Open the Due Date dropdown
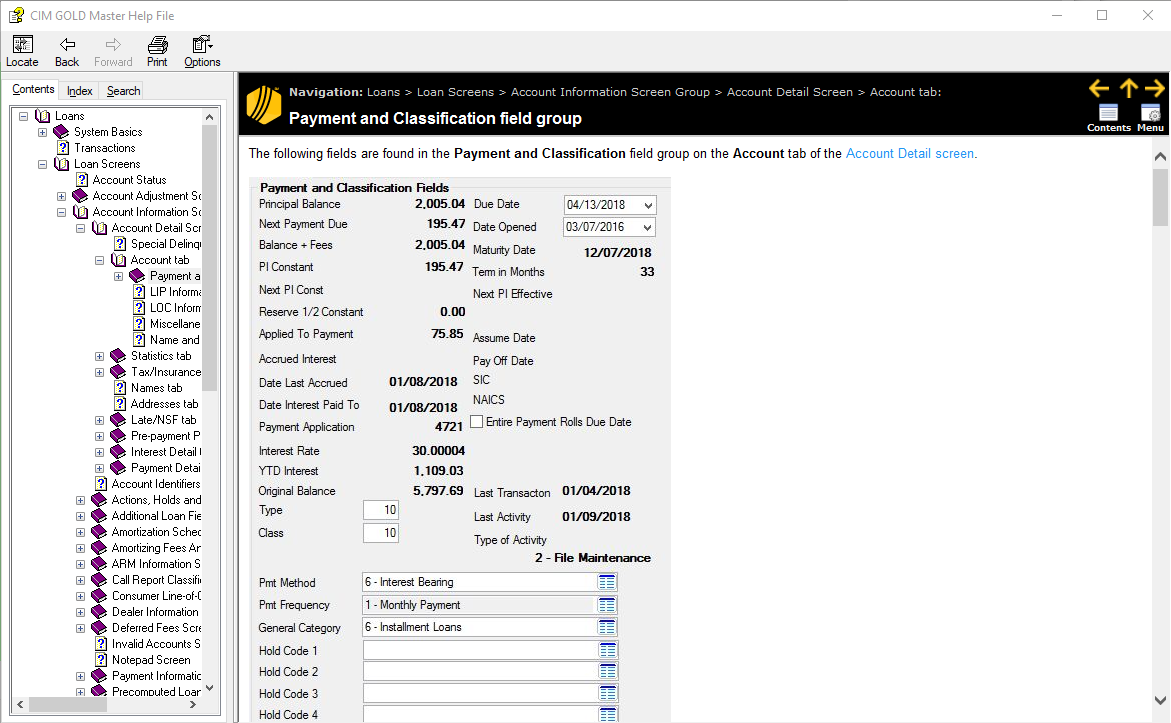 coord(647,205)
